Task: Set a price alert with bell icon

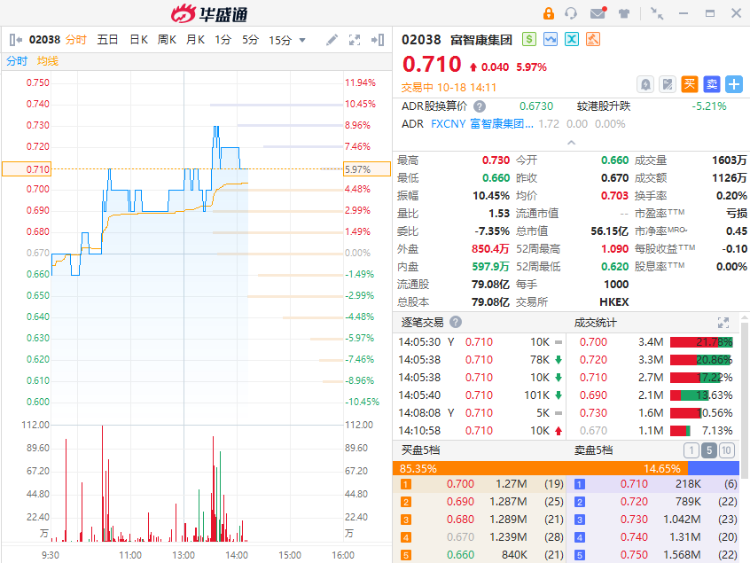Action: [x=645, y=85]
